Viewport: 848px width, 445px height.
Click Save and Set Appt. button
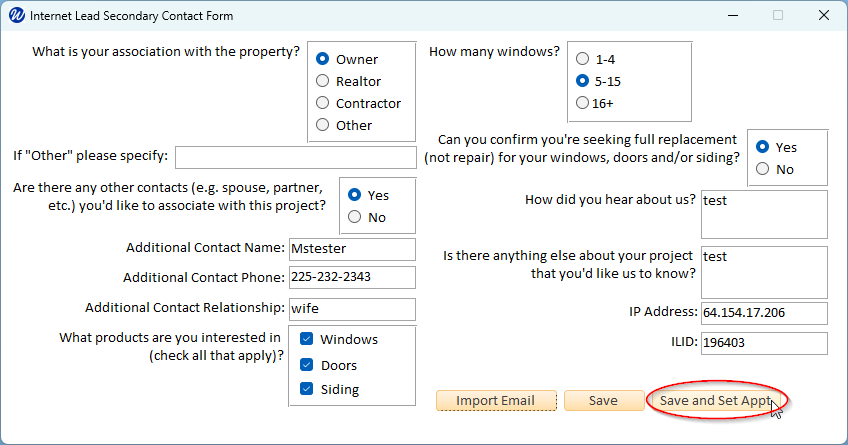(716, 400)
